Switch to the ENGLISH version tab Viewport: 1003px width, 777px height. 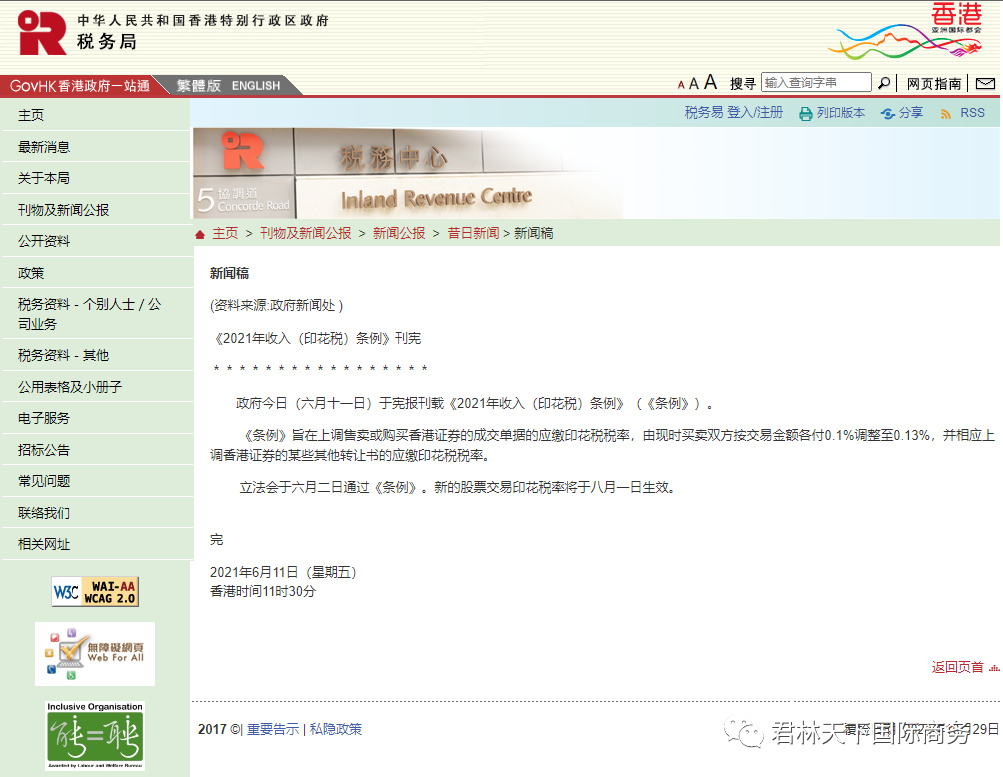(255, 86)
